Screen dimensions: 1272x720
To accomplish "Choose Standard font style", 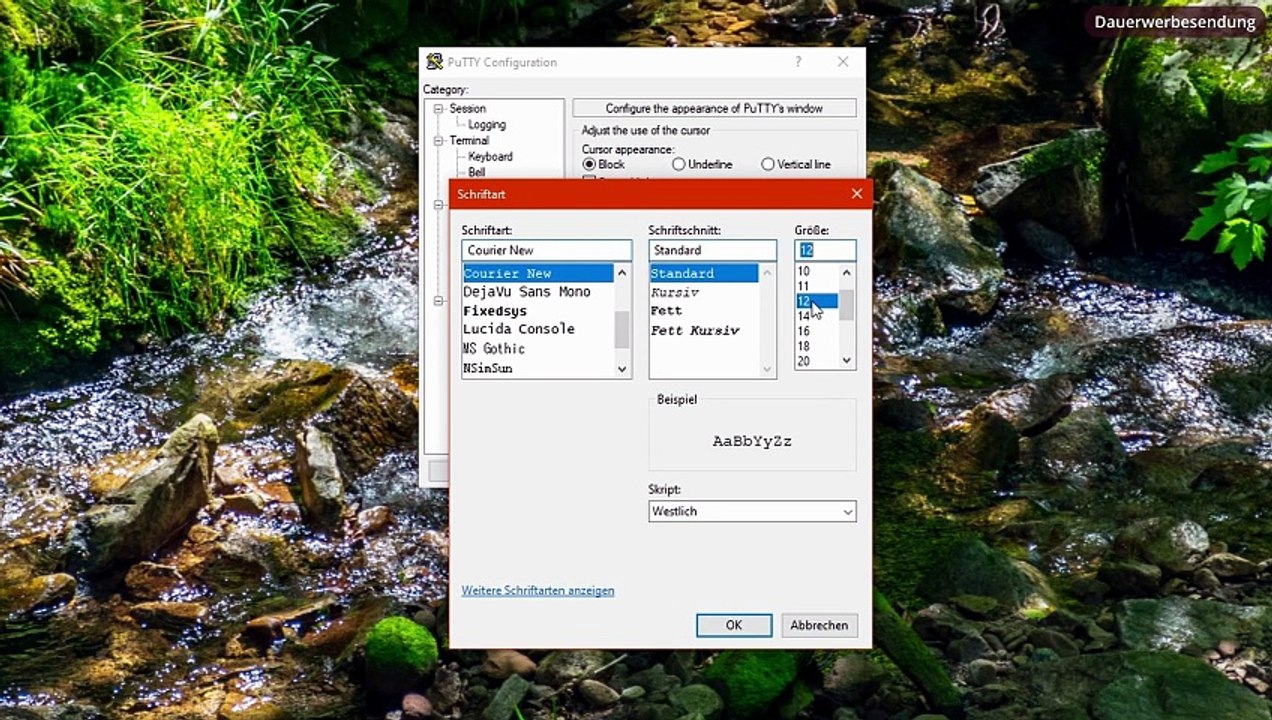I will pyautogui.click(x=704, y=273).
